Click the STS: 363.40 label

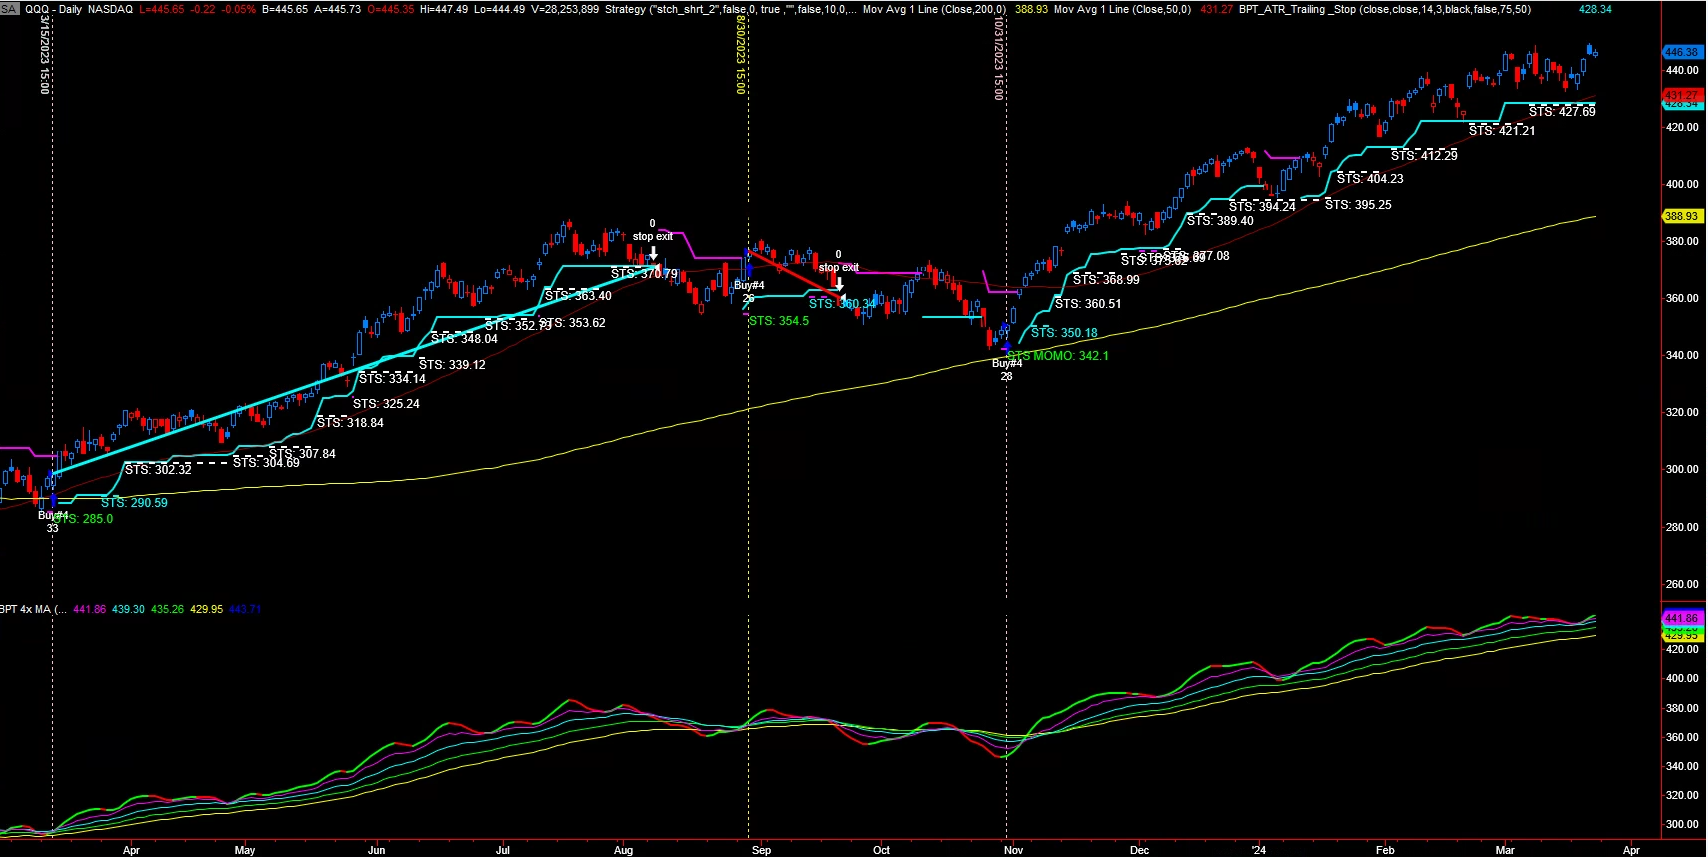pyautogui.click(x=578, y=296)
